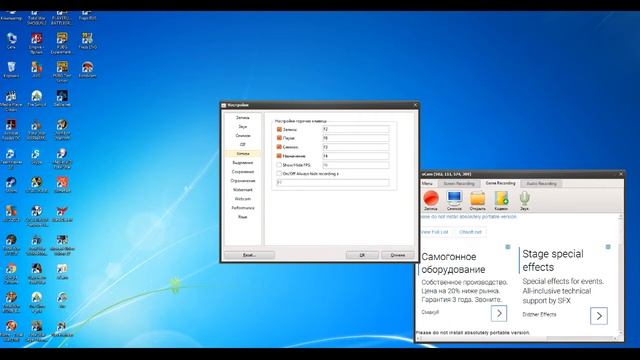Select Performance in settings sidebar
The height and width of the screenshot is (360, 640).
click(x=242, y=208)
